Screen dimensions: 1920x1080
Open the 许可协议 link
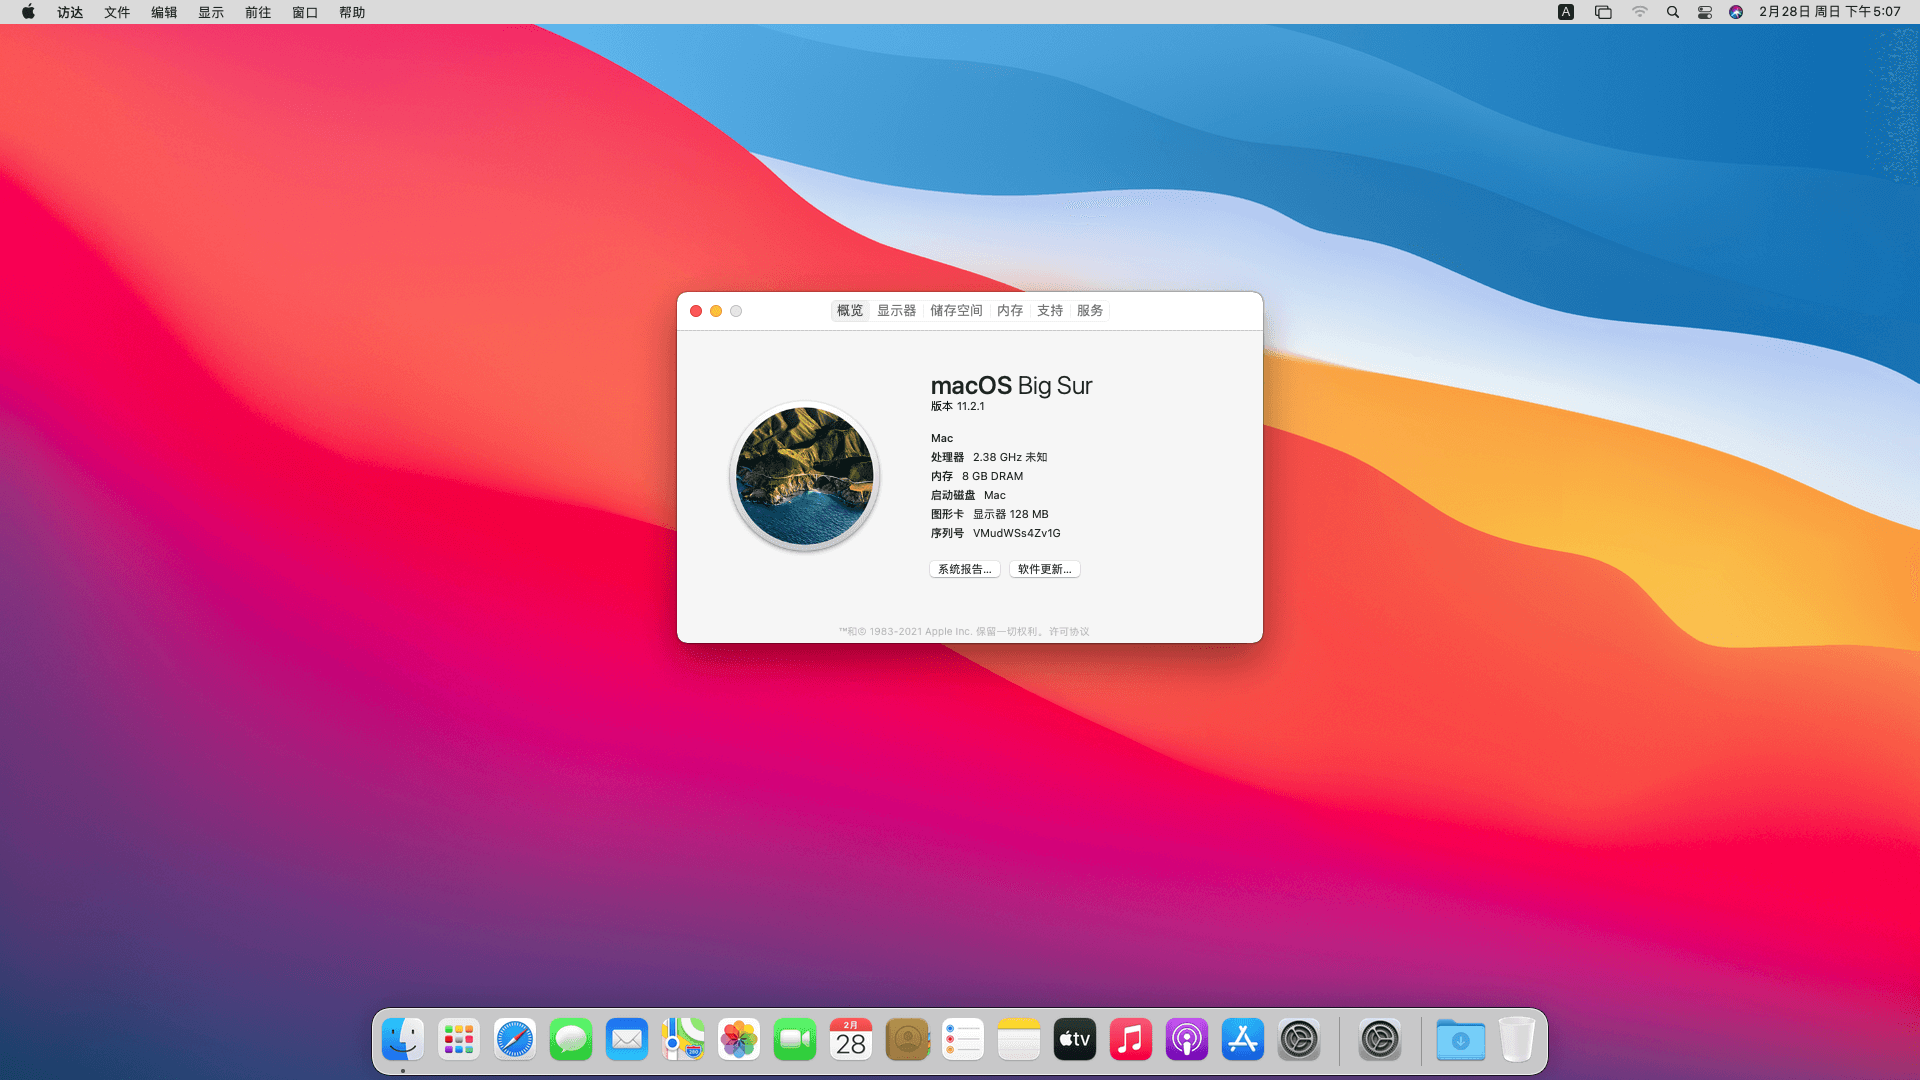pos(1069,632)
